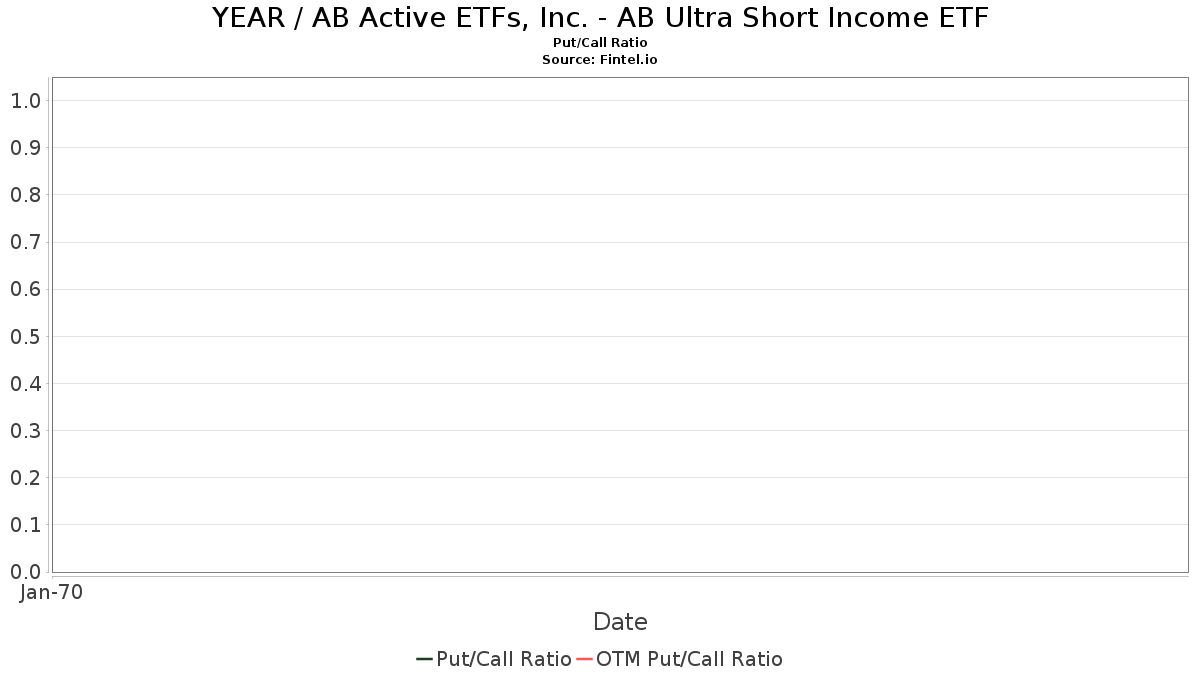Viewport: 1200px width, 675px height.
Task: Click the 0.2 y-axis tick label
Action: (x=26, y=478)
